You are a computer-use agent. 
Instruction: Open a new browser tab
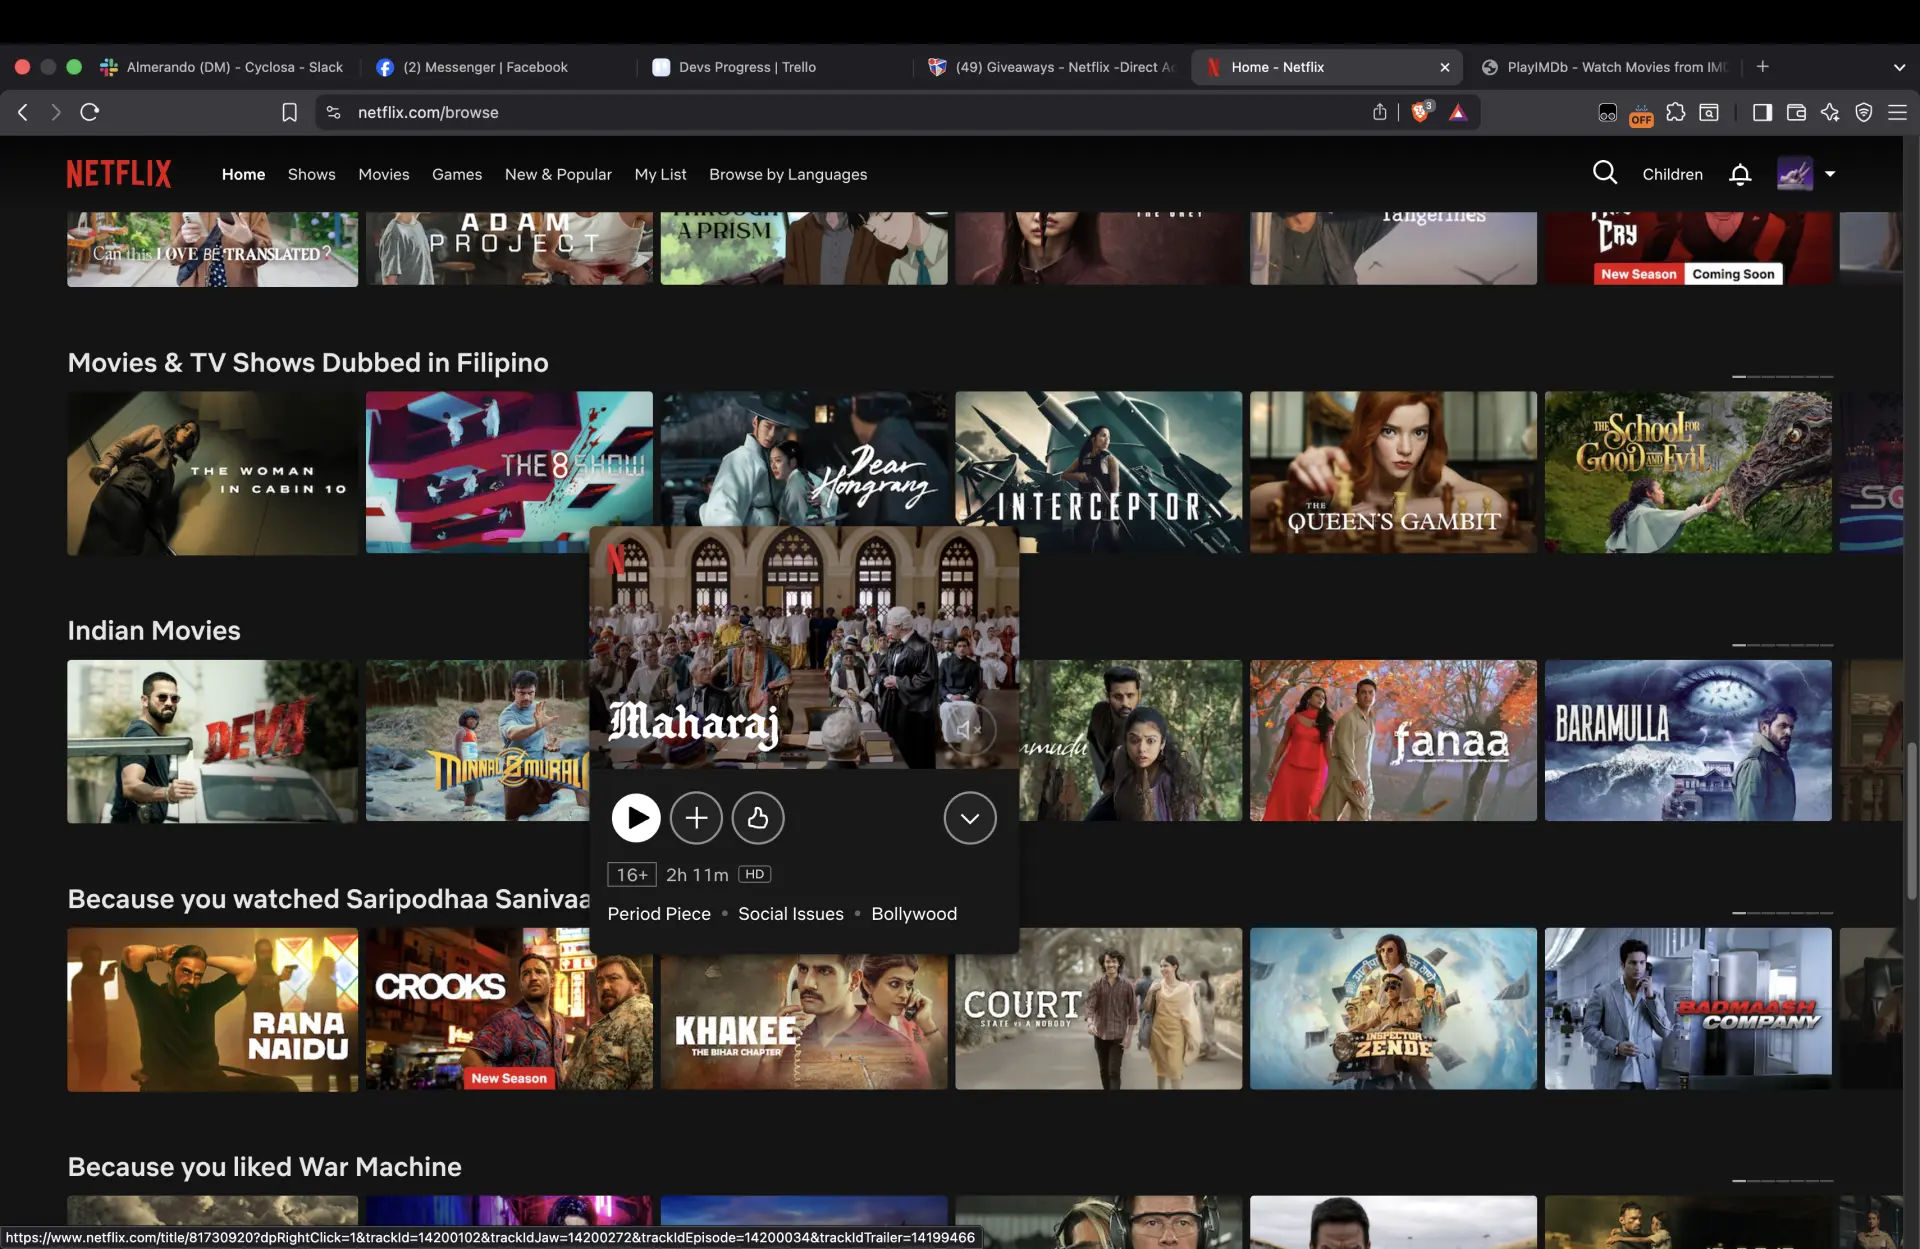1763,66
